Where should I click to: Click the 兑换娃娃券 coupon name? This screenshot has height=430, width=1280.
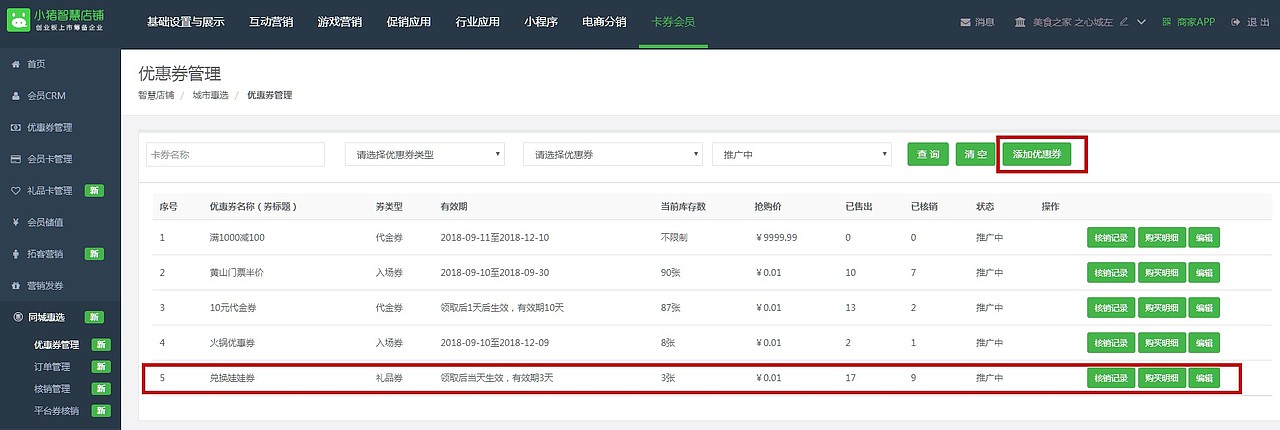[x=232, y=378]
